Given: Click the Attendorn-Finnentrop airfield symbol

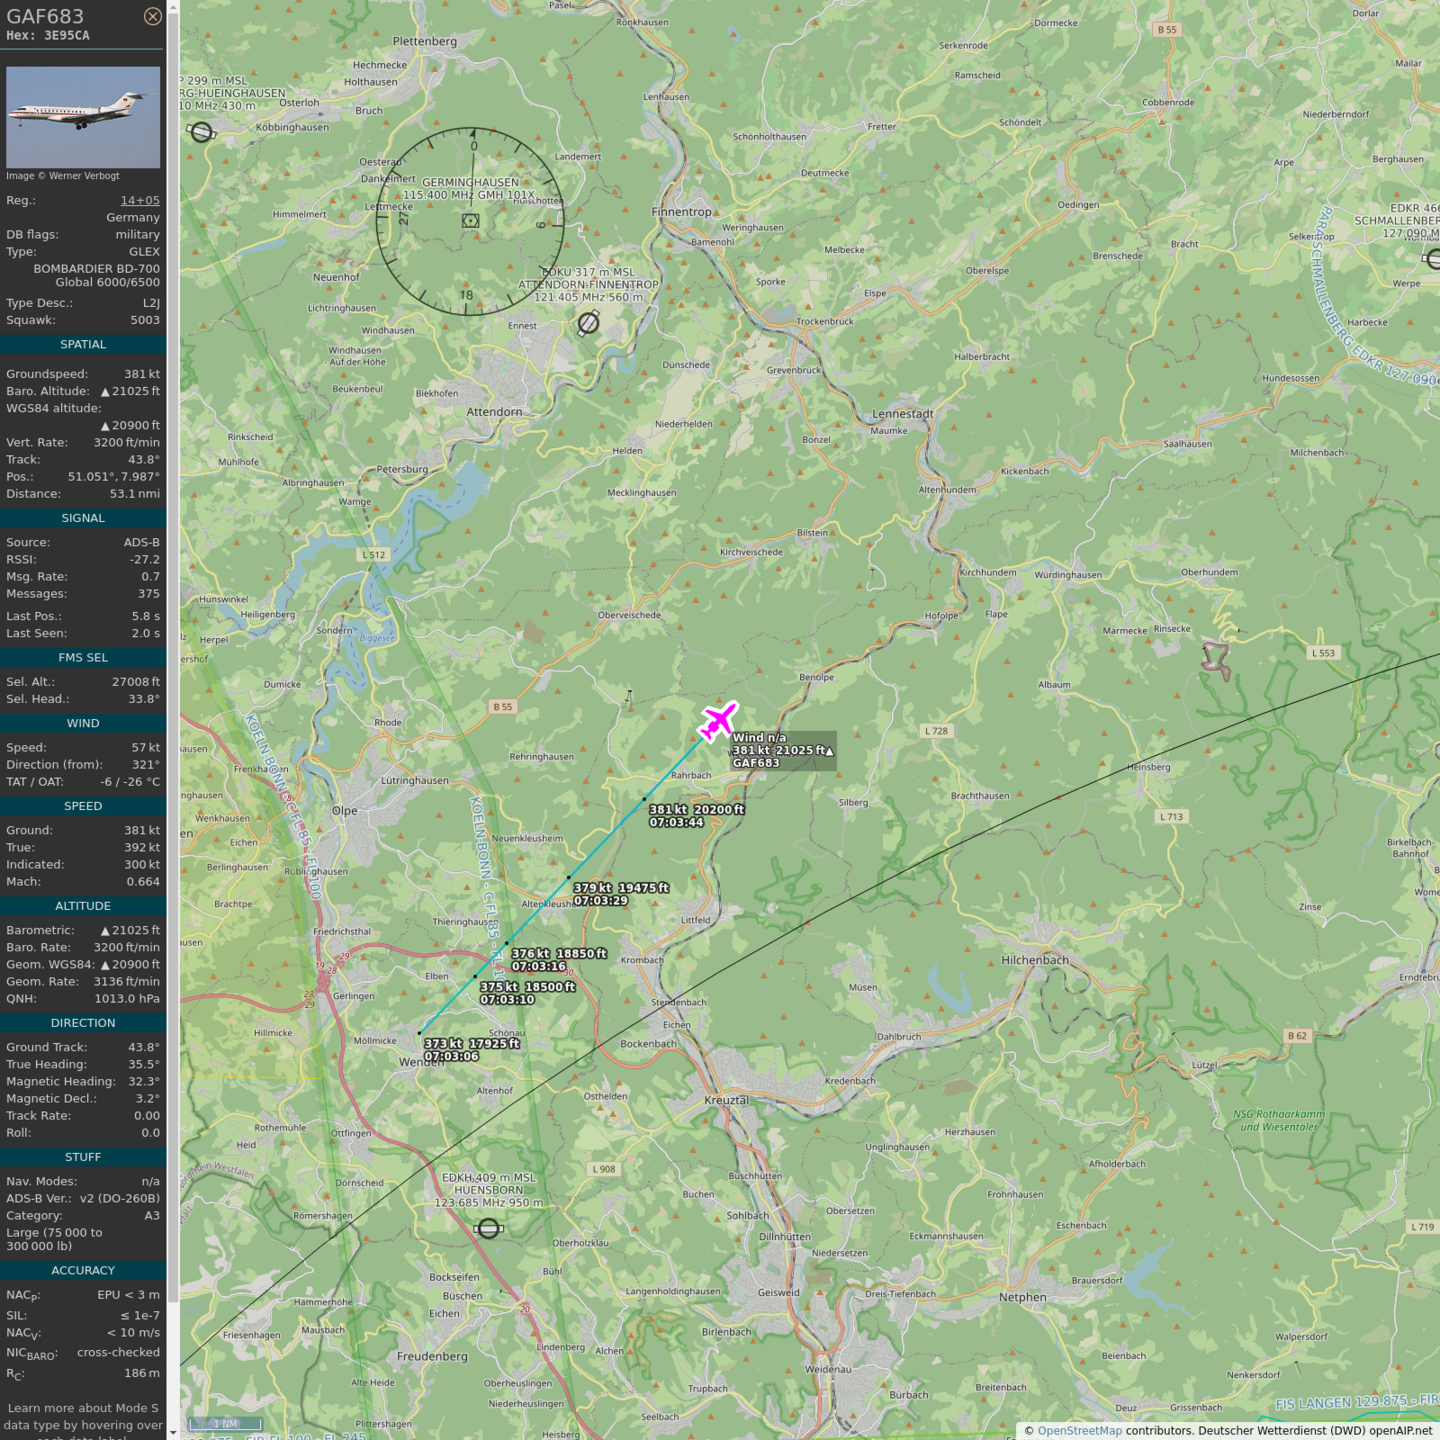Looking at the screenshot, I should [589, 323].
